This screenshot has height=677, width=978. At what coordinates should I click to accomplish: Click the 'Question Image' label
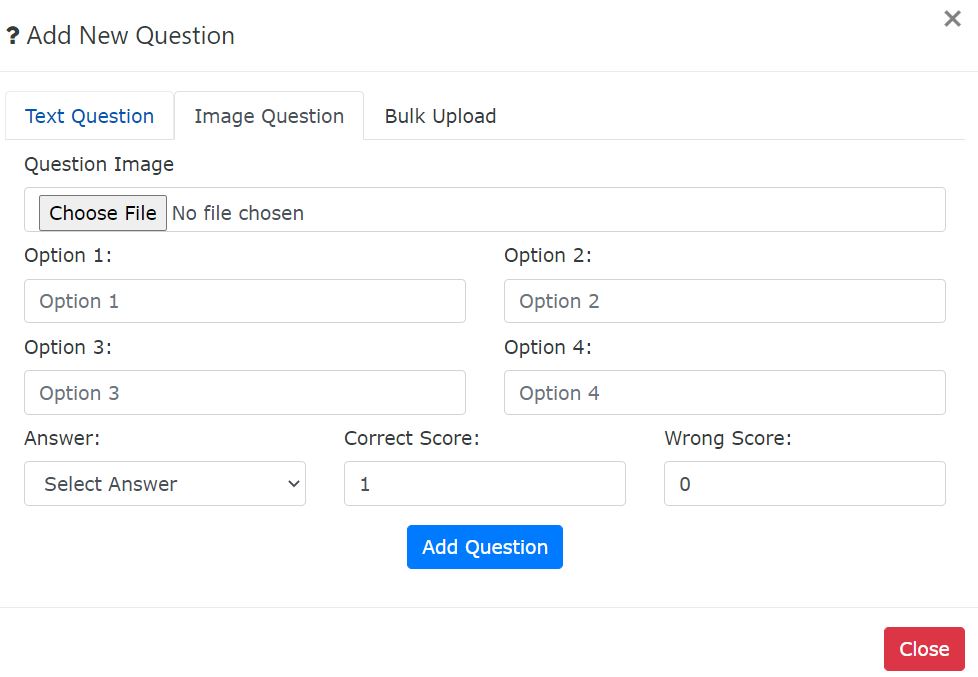click(x=99, y=164)
